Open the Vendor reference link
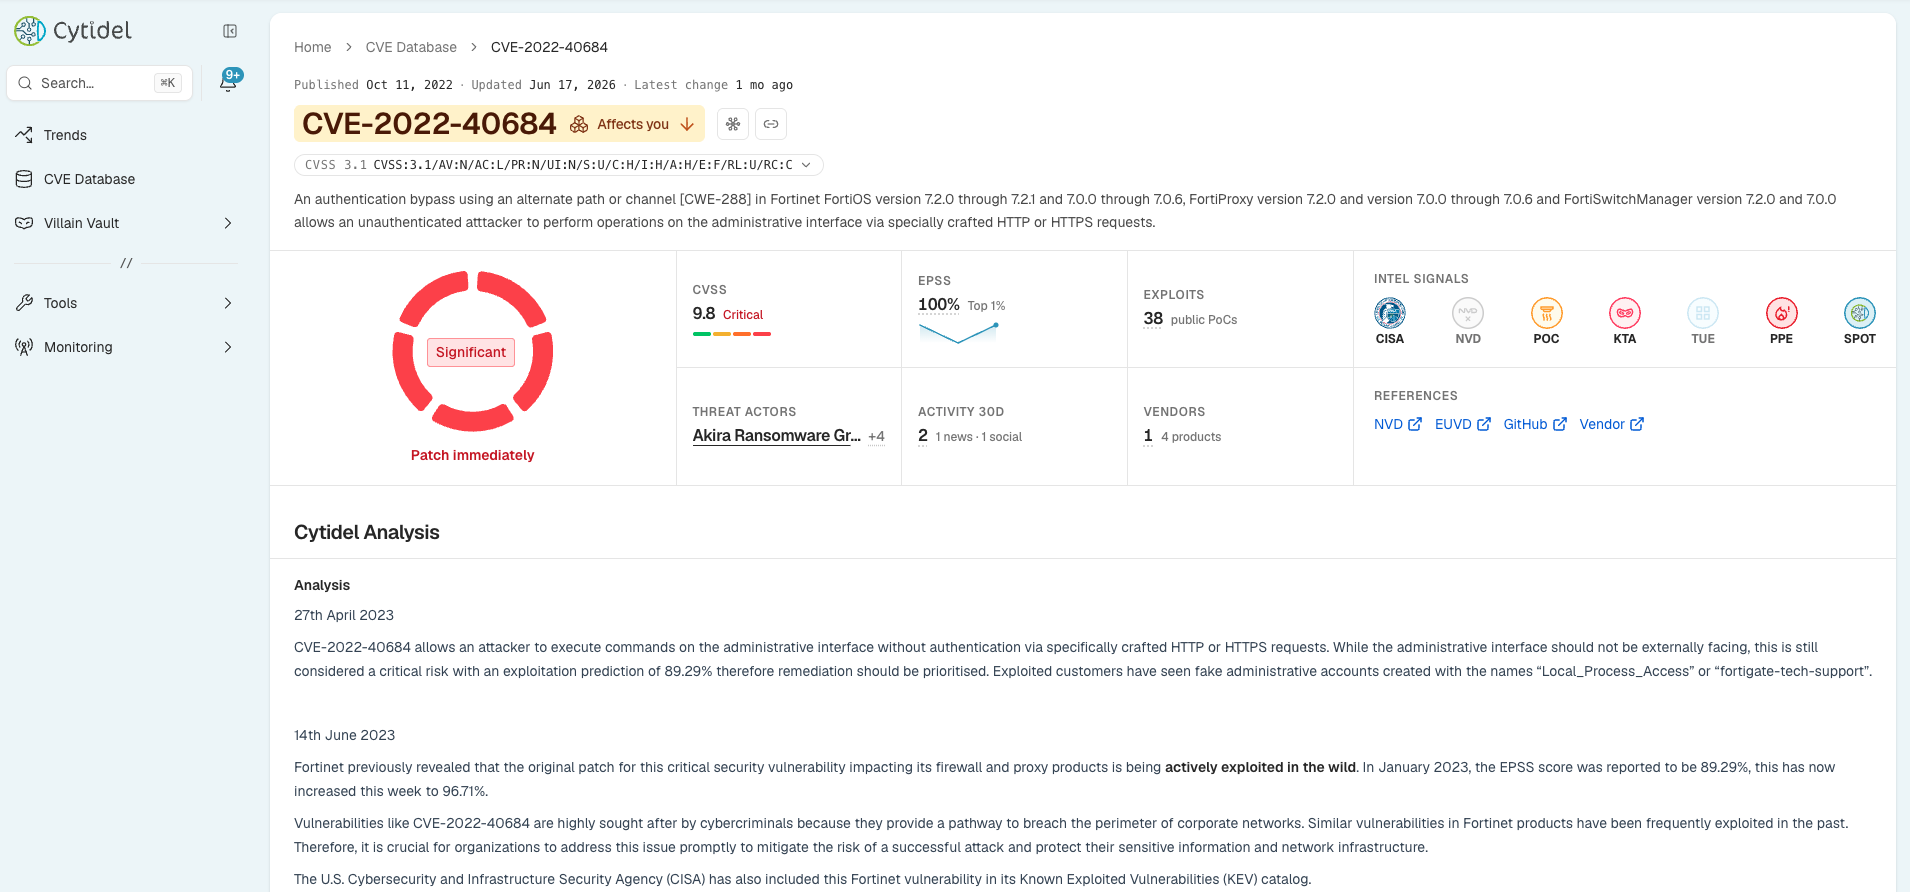The height and width of the screenshot is (892, 1910). point(1612,424)
